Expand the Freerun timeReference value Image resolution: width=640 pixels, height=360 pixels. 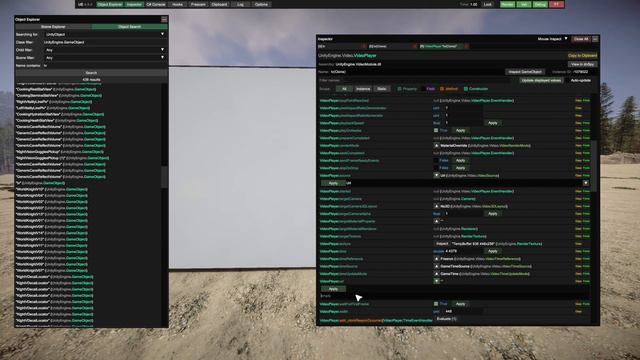436,259
